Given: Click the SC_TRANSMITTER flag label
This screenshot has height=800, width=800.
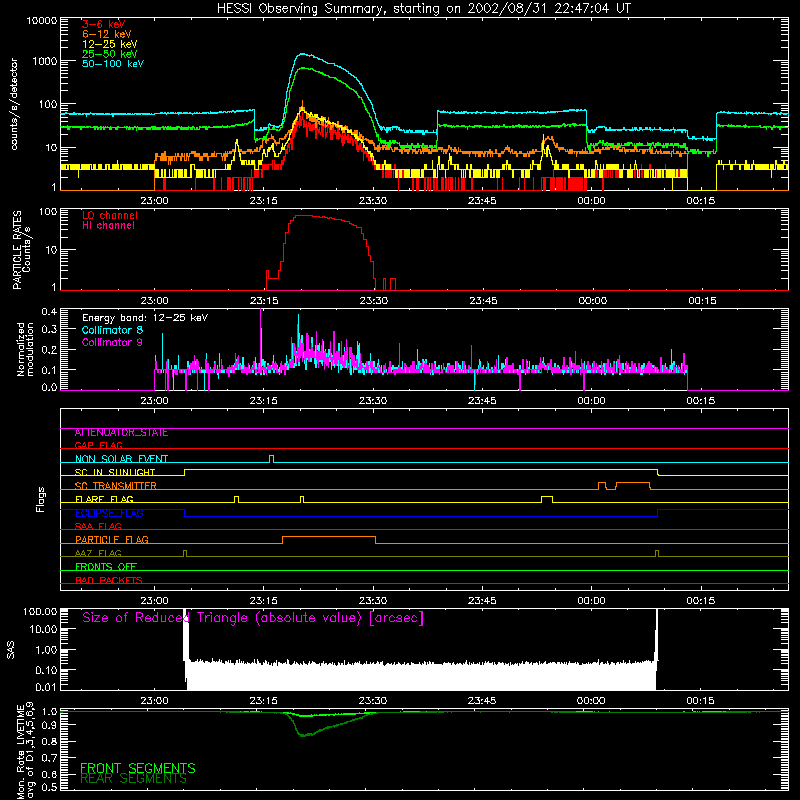Looking at the screenshot, I should 115,486.
